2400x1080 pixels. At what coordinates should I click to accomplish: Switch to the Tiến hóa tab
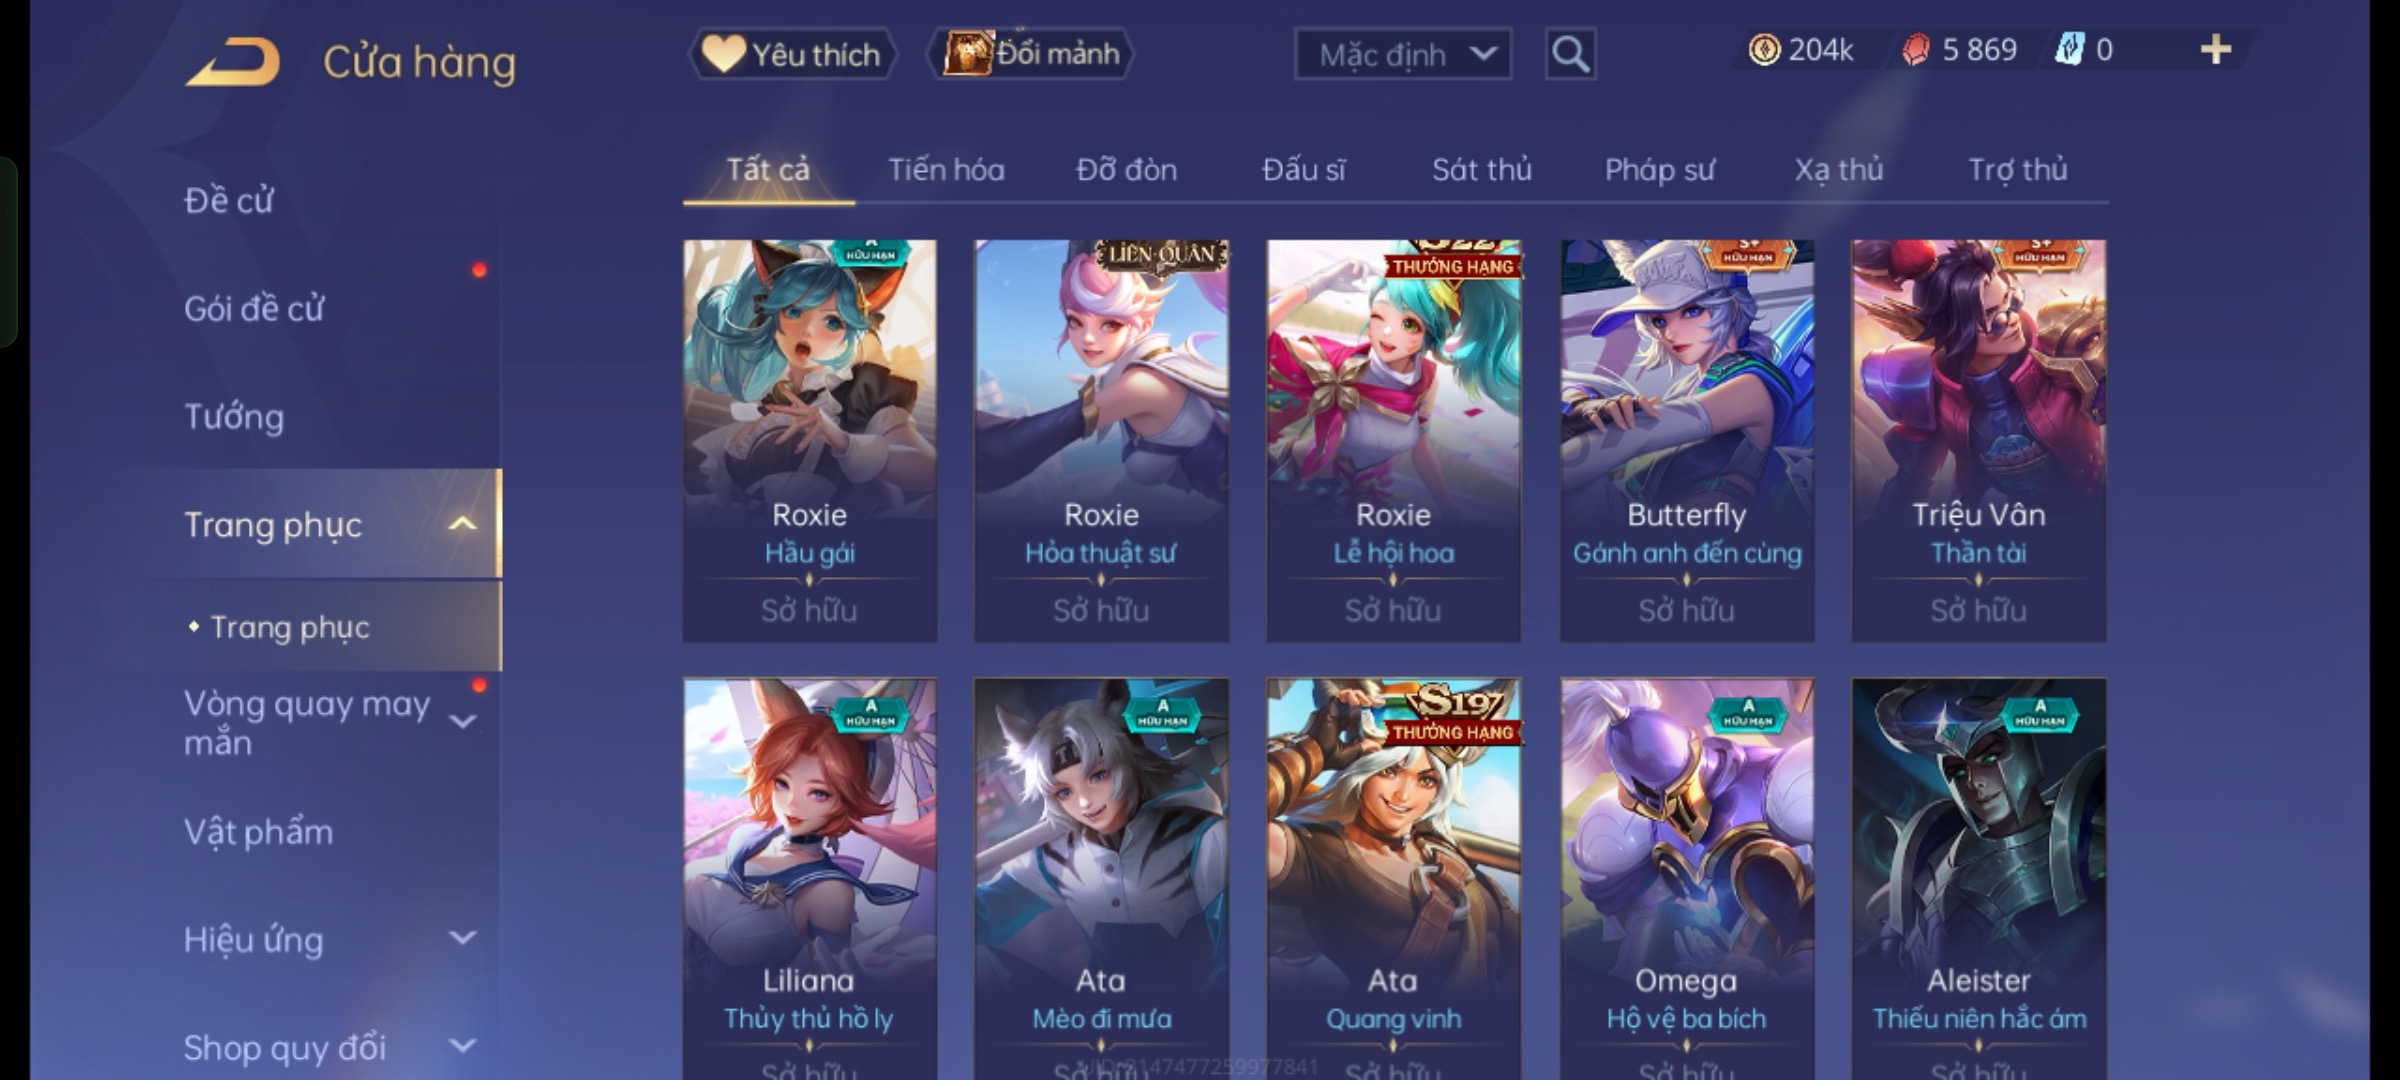pyautogui.click(x=946, y=170)
